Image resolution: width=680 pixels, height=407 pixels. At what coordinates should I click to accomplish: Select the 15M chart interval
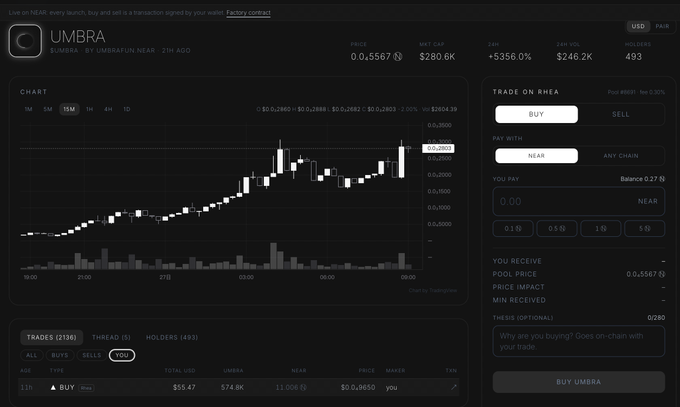tap(69, 109)
